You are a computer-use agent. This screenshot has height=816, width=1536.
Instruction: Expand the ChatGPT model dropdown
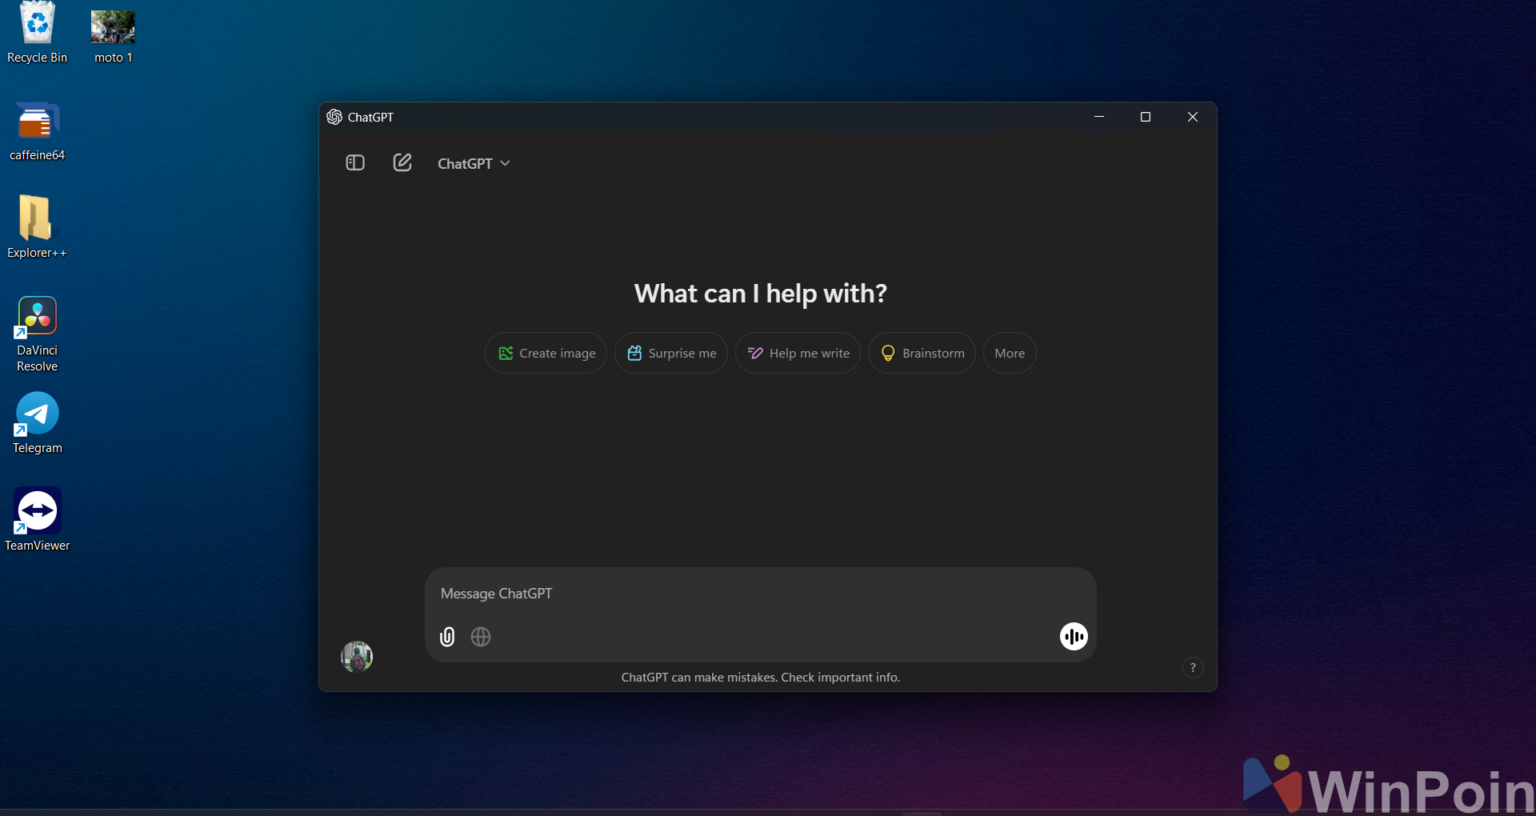tap(474, 163)
